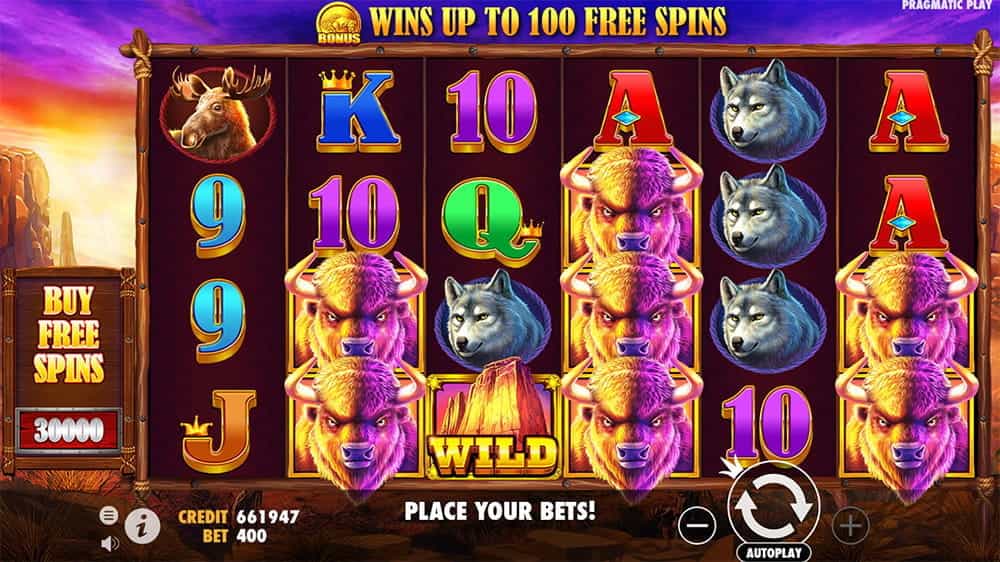Mute sound with the speaker icon

(x=110, y=544)
